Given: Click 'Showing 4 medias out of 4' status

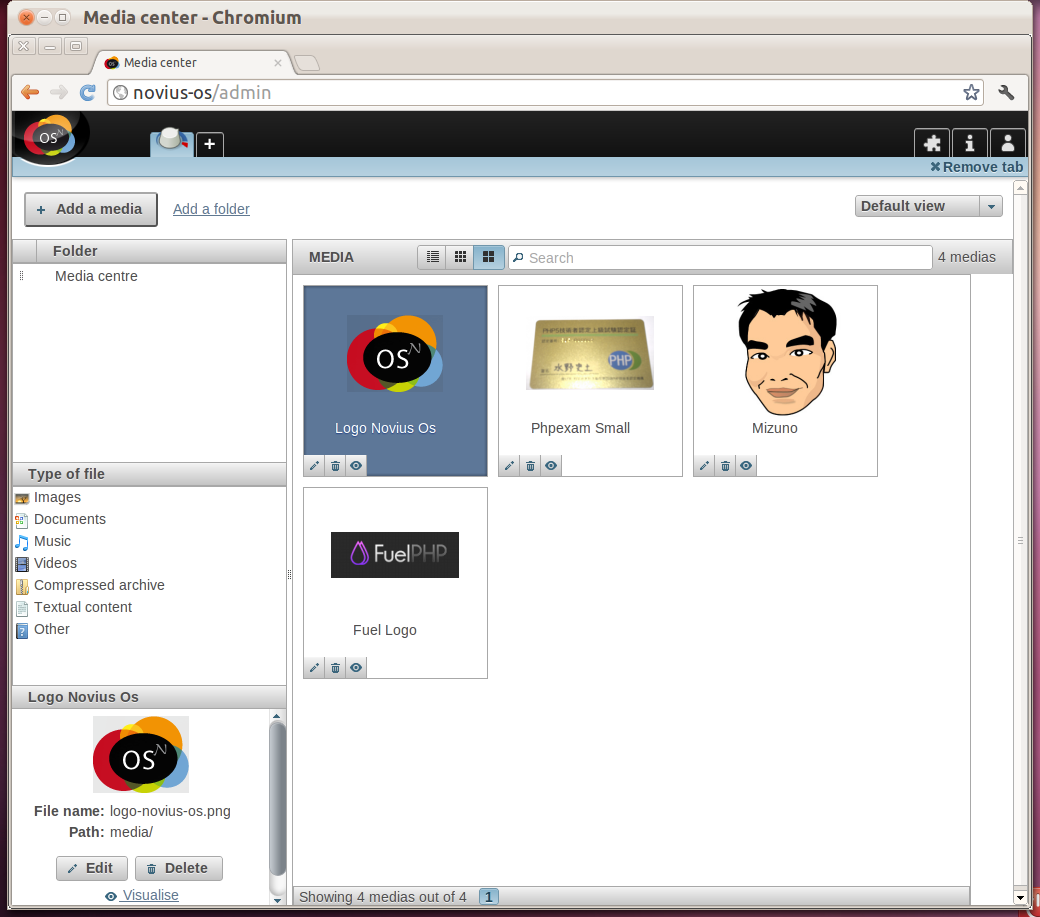Looking at the screenshot, I should pyautogui.click(x=383, y=897).
